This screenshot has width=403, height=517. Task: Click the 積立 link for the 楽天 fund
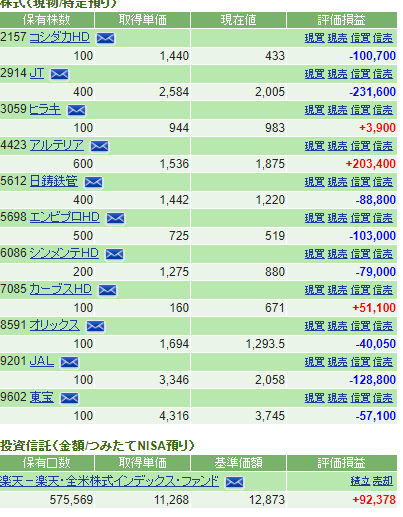click(x=360, y=481)
